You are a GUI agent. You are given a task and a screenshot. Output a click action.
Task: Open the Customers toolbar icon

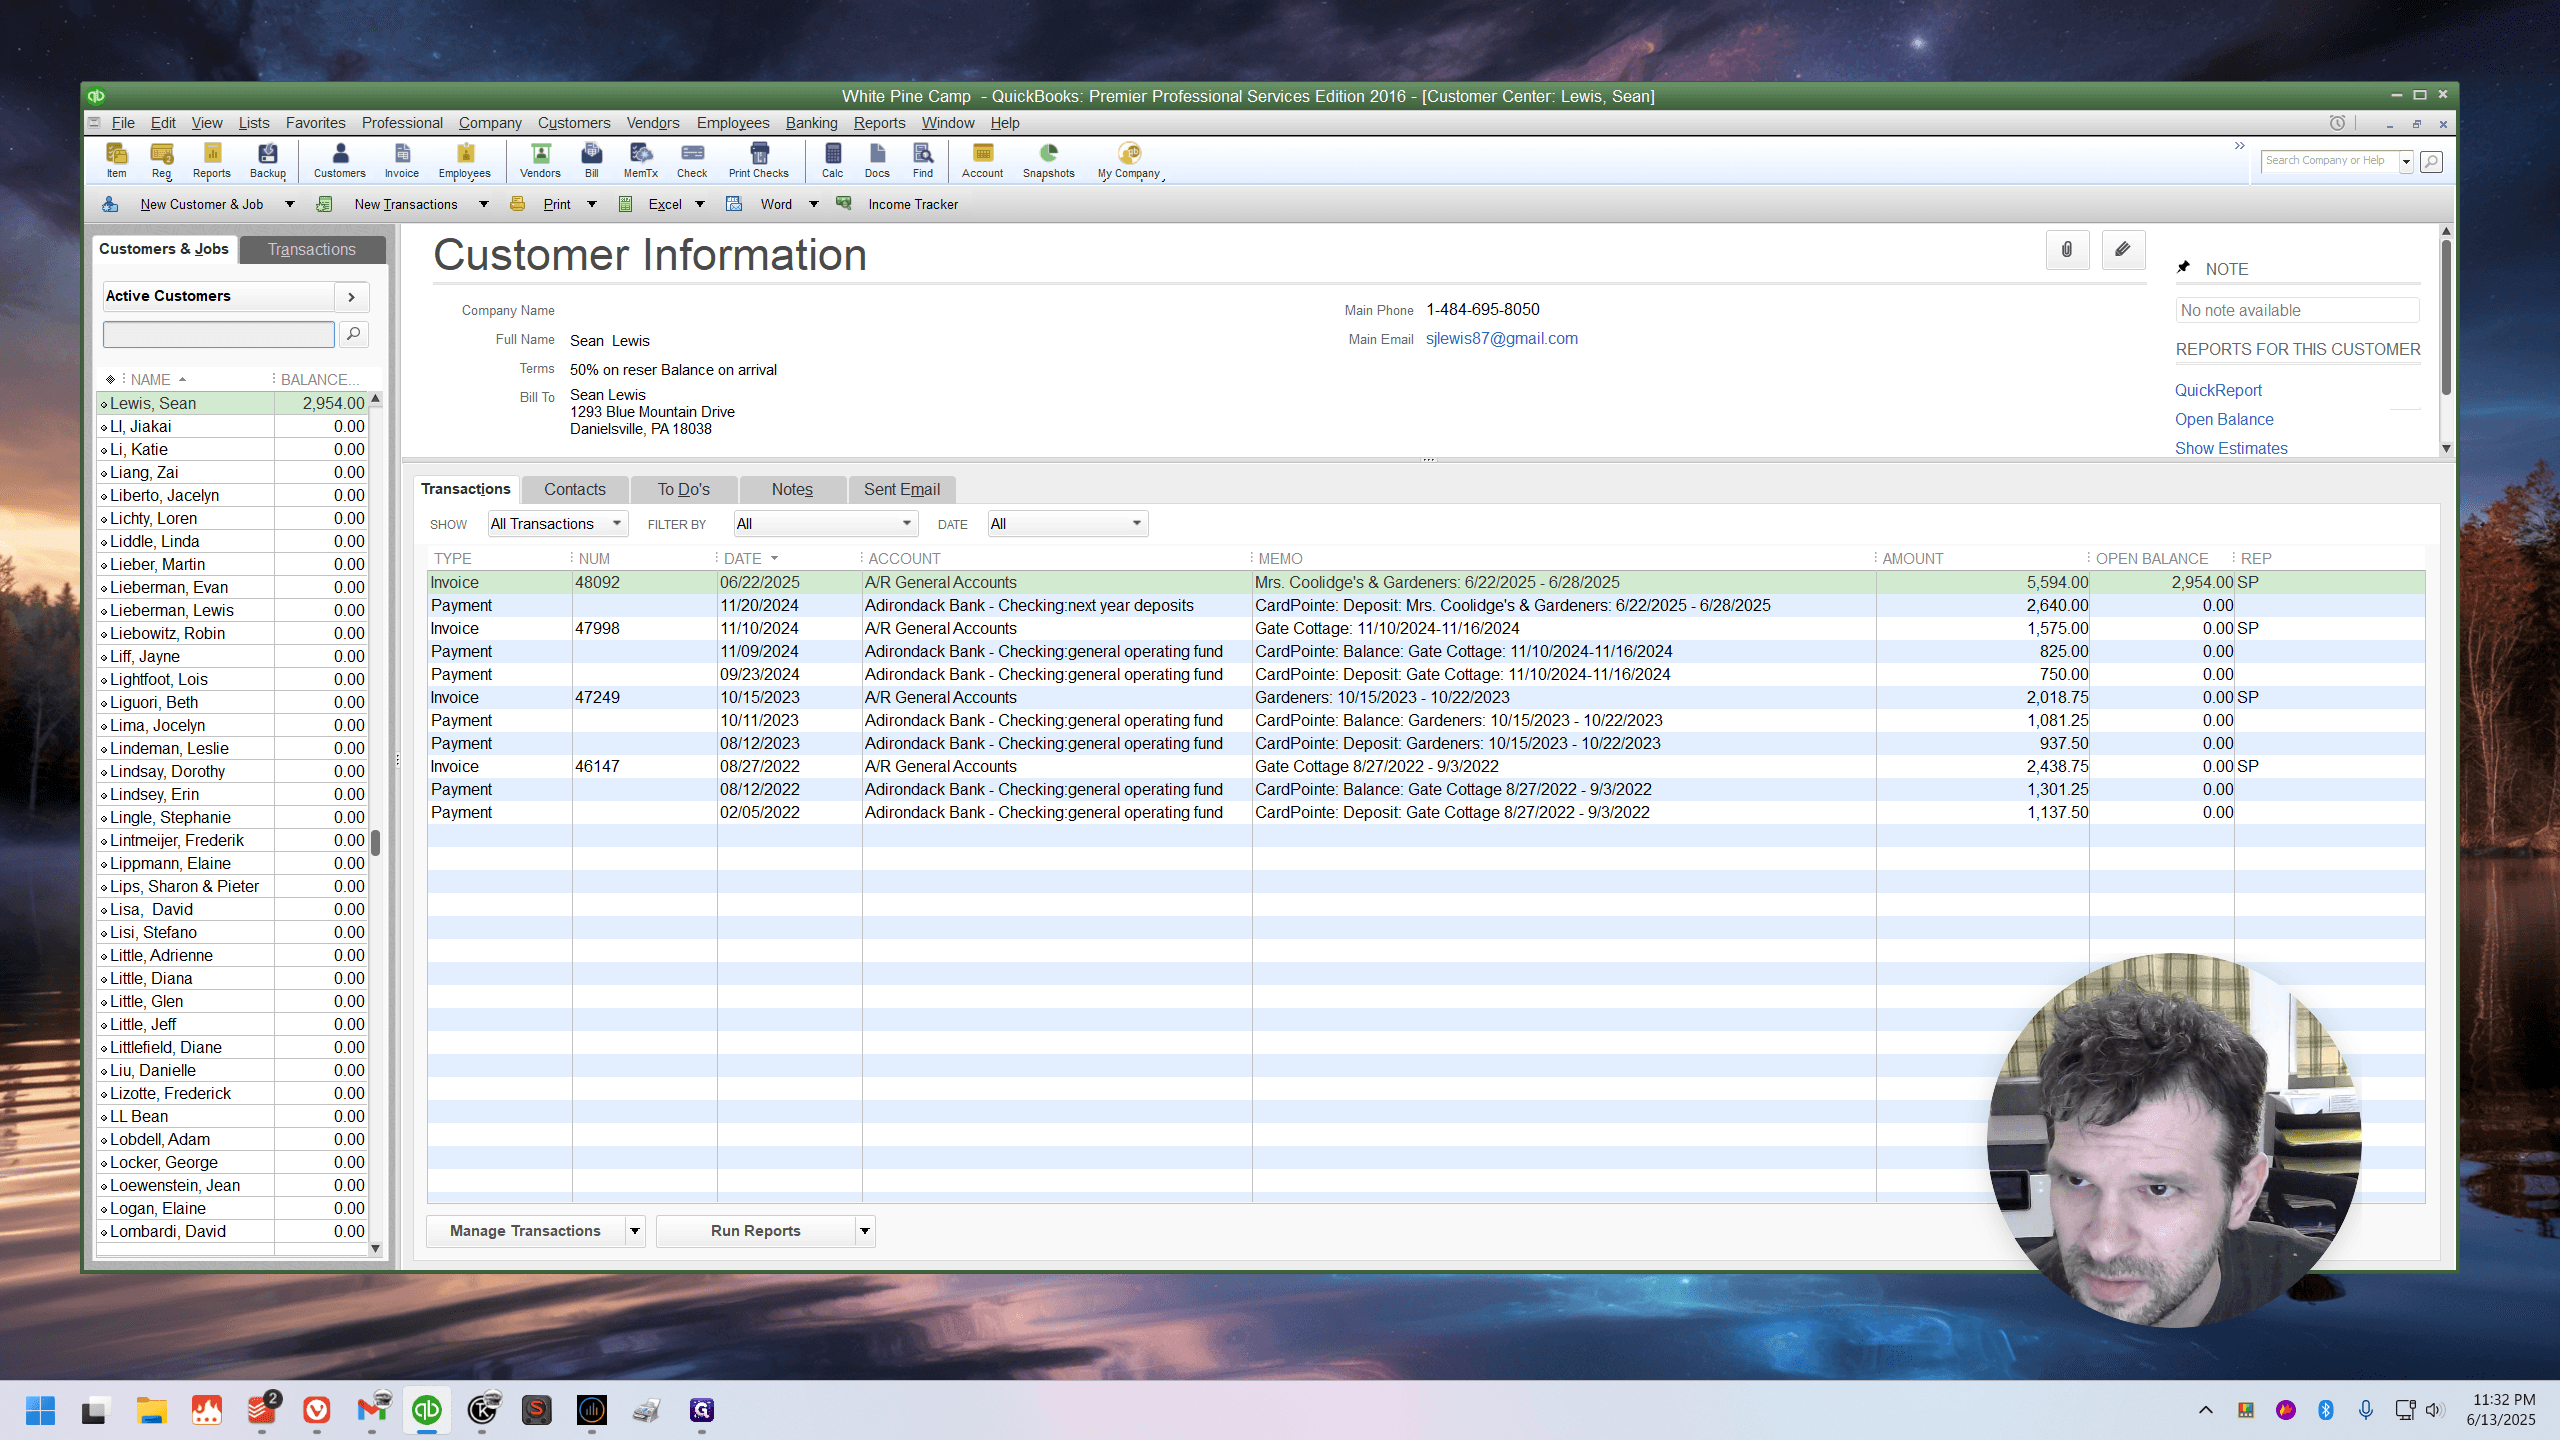coord(340,160)
